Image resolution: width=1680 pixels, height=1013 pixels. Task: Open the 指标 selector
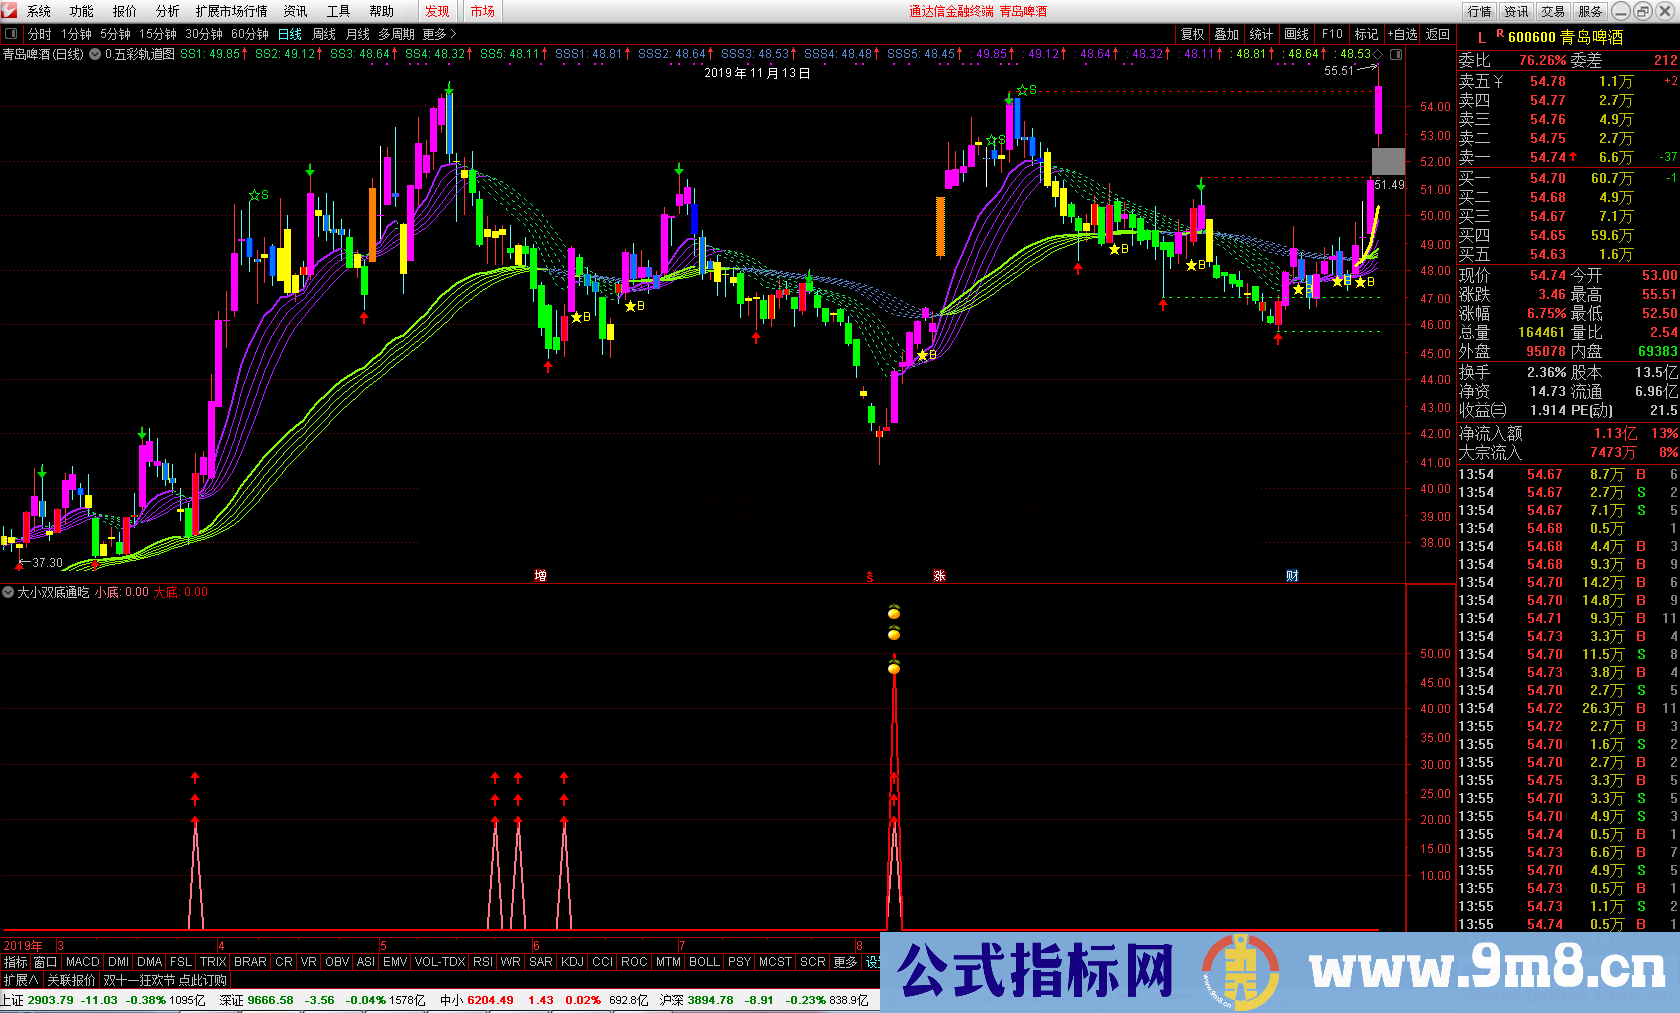pyautogui.click(x=15, y=962)
